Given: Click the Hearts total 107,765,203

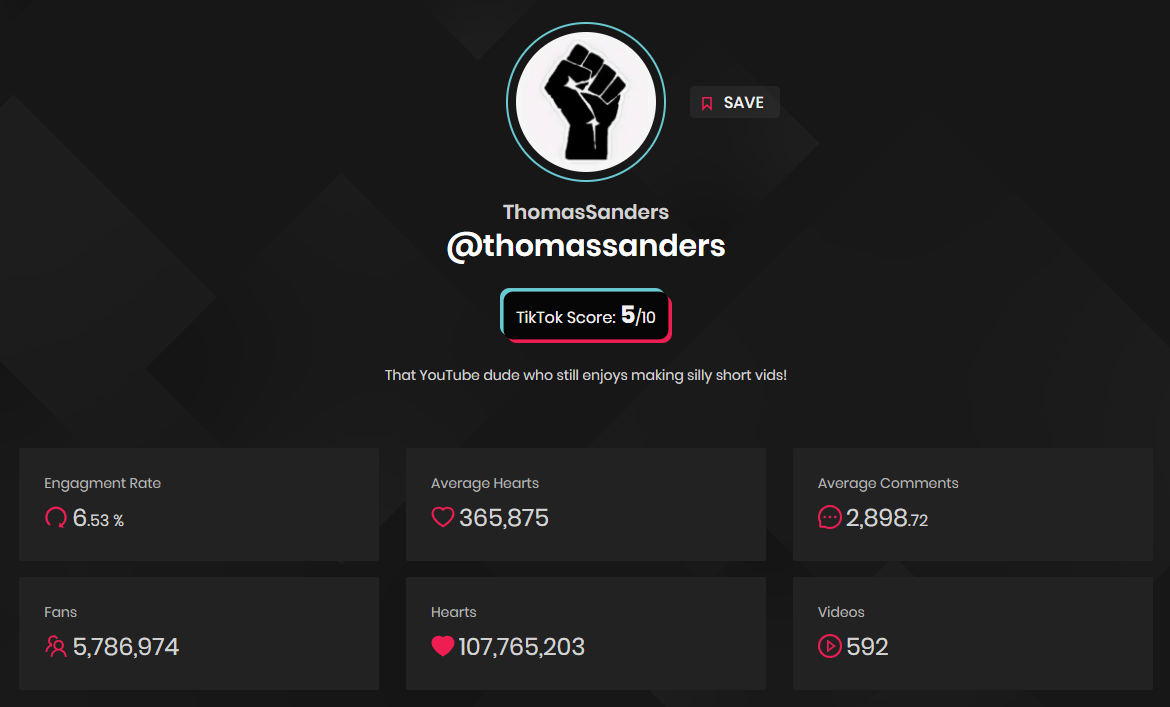Looking at the screenshot, I should pyautogui.click(x=521, y=647).
